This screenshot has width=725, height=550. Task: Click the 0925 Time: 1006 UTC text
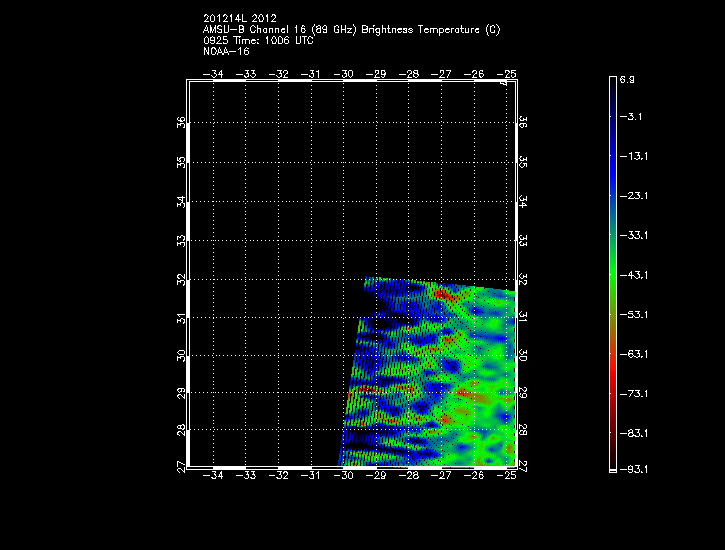click(260, 41)
